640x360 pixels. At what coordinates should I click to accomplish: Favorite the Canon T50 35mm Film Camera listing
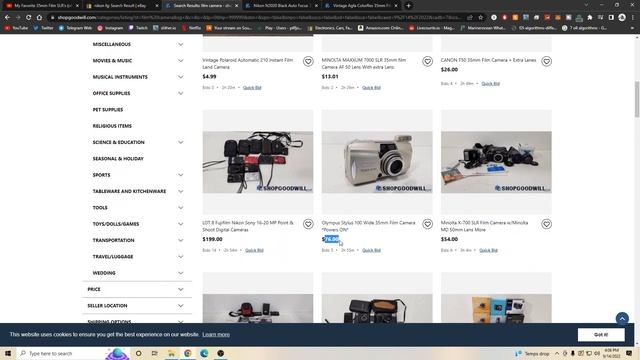tap(547, 61)
